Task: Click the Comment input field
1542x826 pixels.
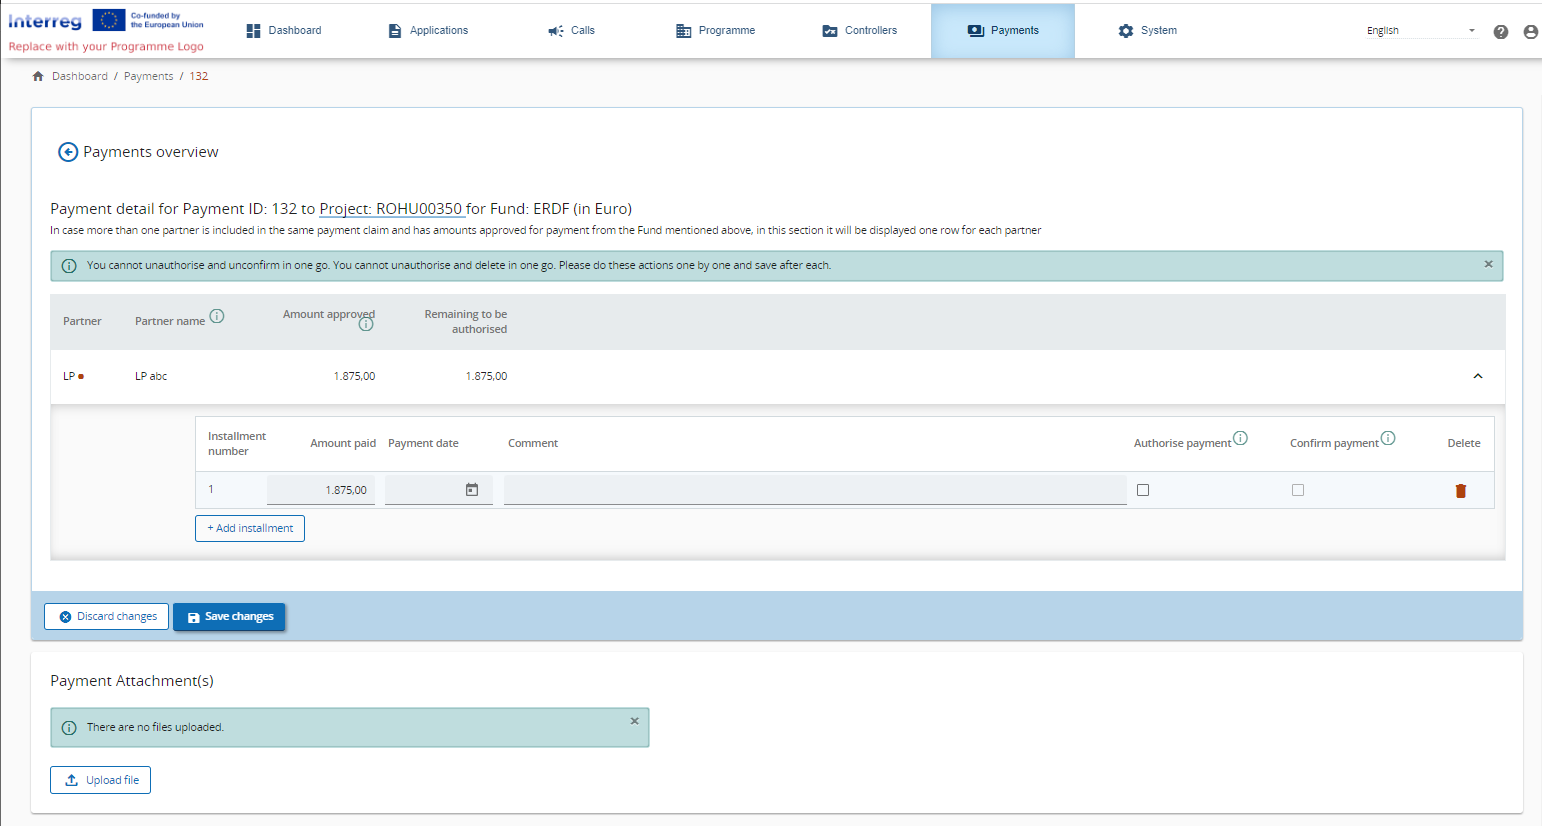Action: (x=814, y=490)
